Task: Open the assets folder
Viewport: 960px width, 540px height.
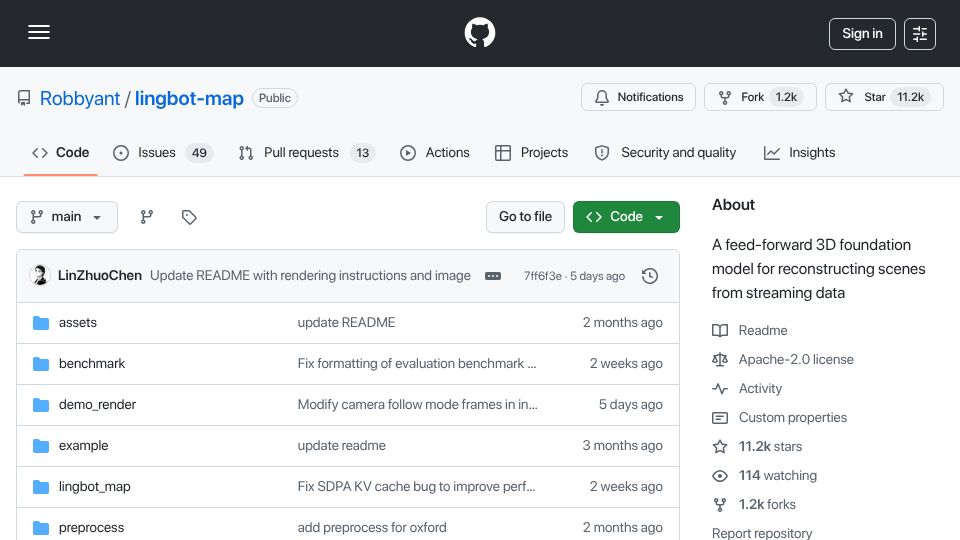Action: (x=78, y=323)
